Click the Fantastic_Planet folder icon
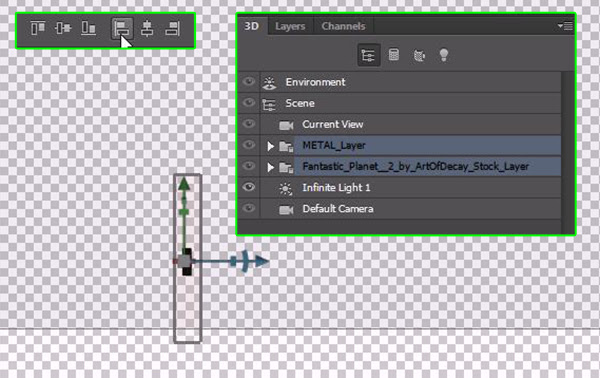 click(286, 167)
